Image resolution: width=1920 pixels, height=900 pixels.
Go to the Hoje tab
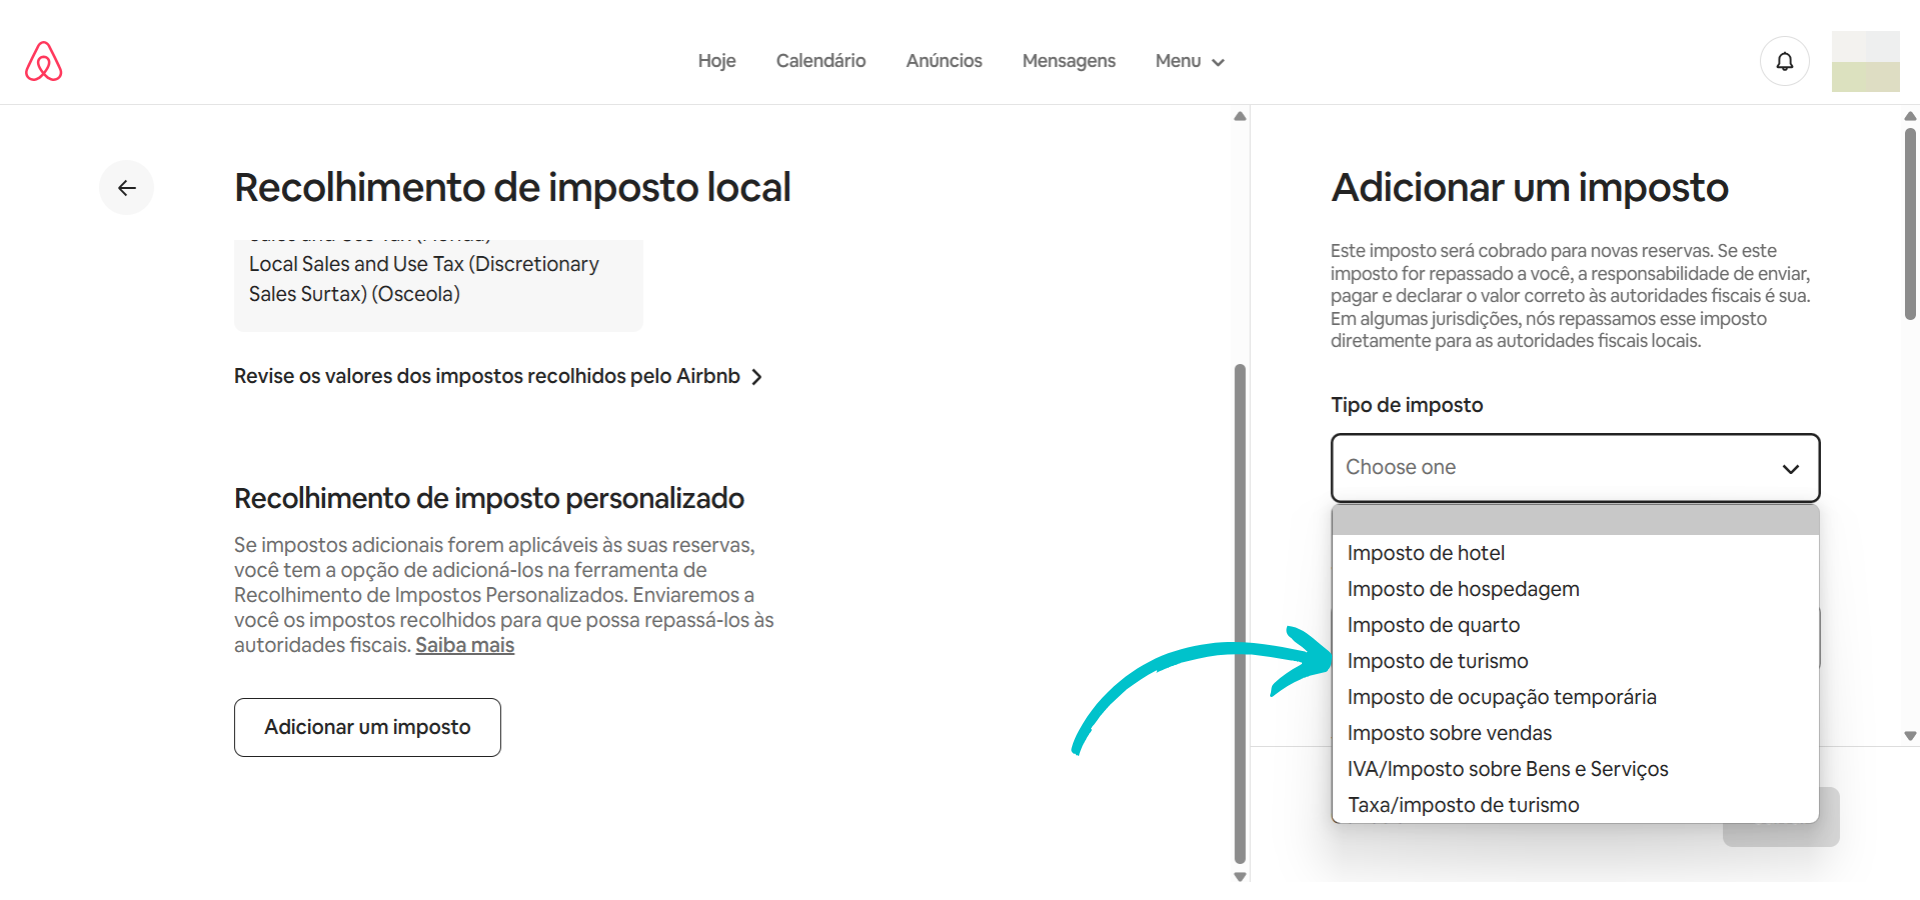point(716,61)
